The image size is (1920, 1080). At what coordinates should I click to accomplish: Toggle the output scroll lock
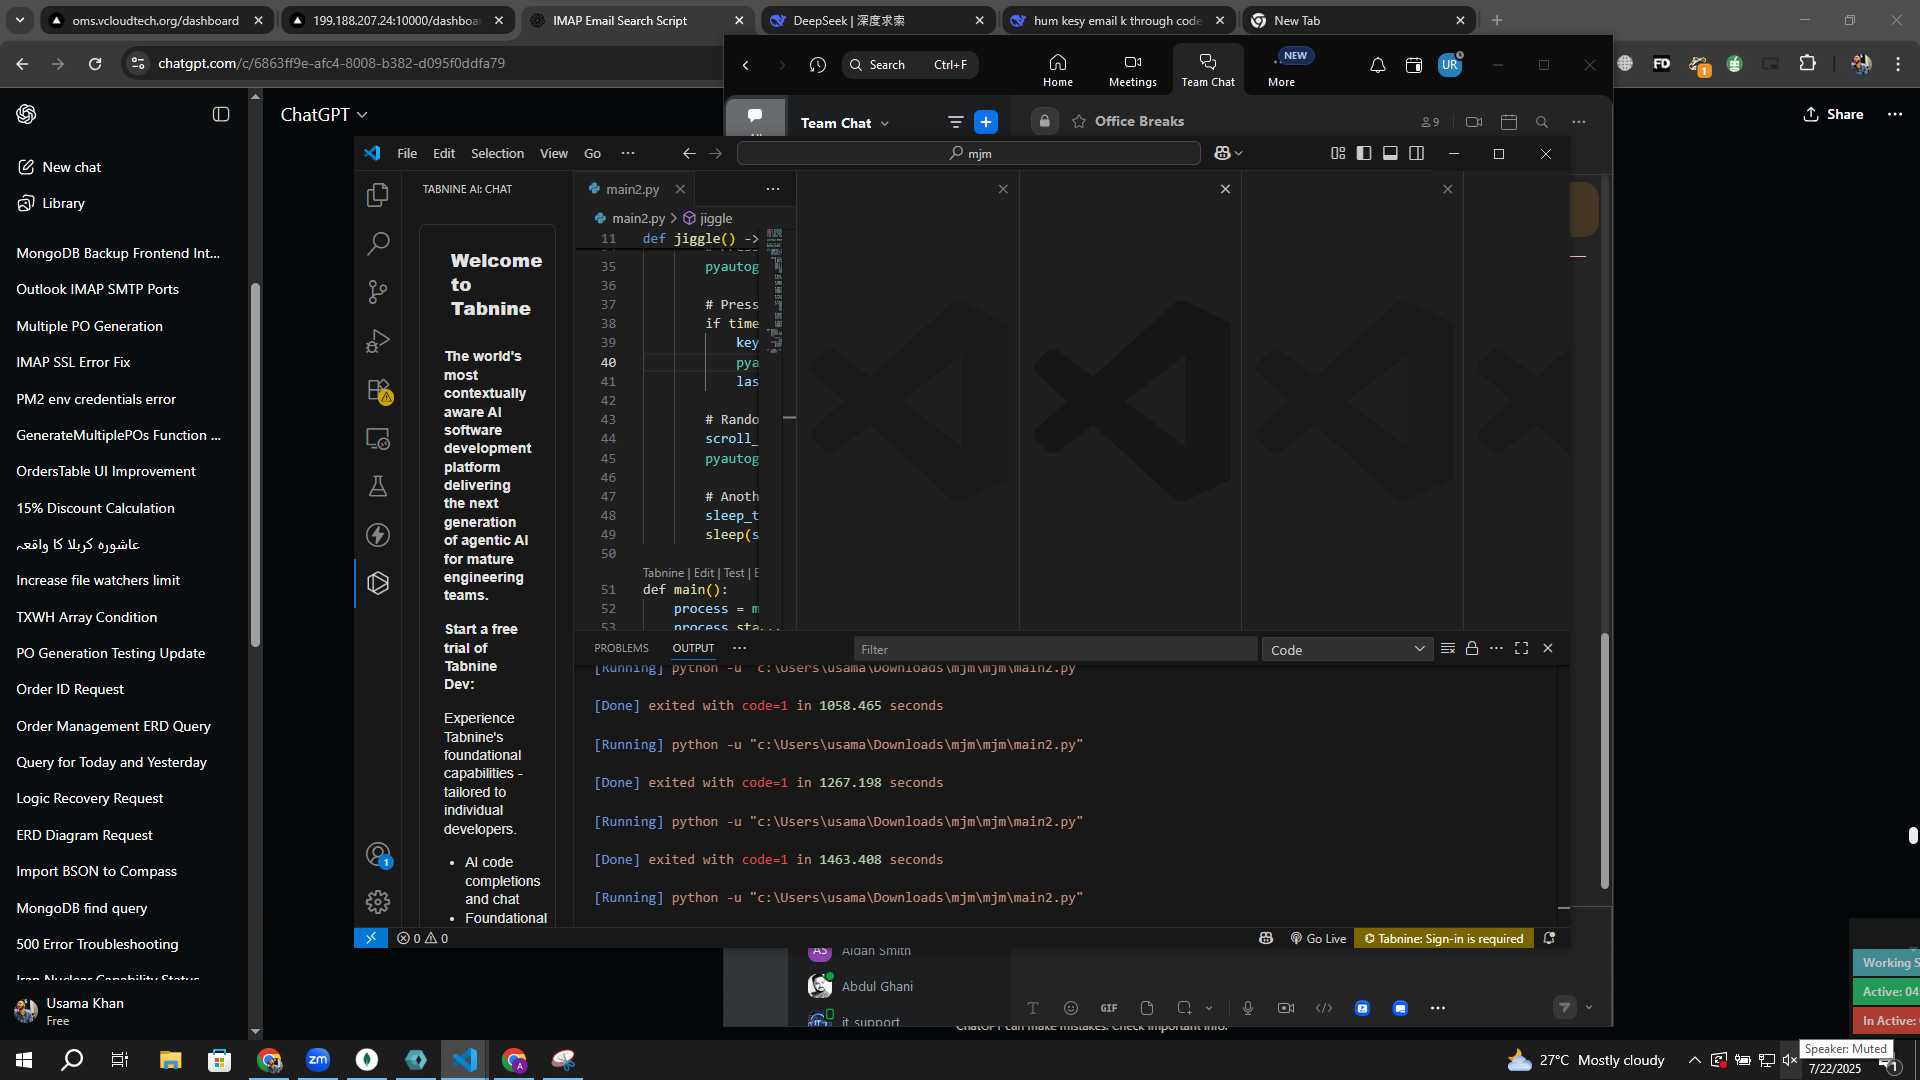pos(1472,648)
